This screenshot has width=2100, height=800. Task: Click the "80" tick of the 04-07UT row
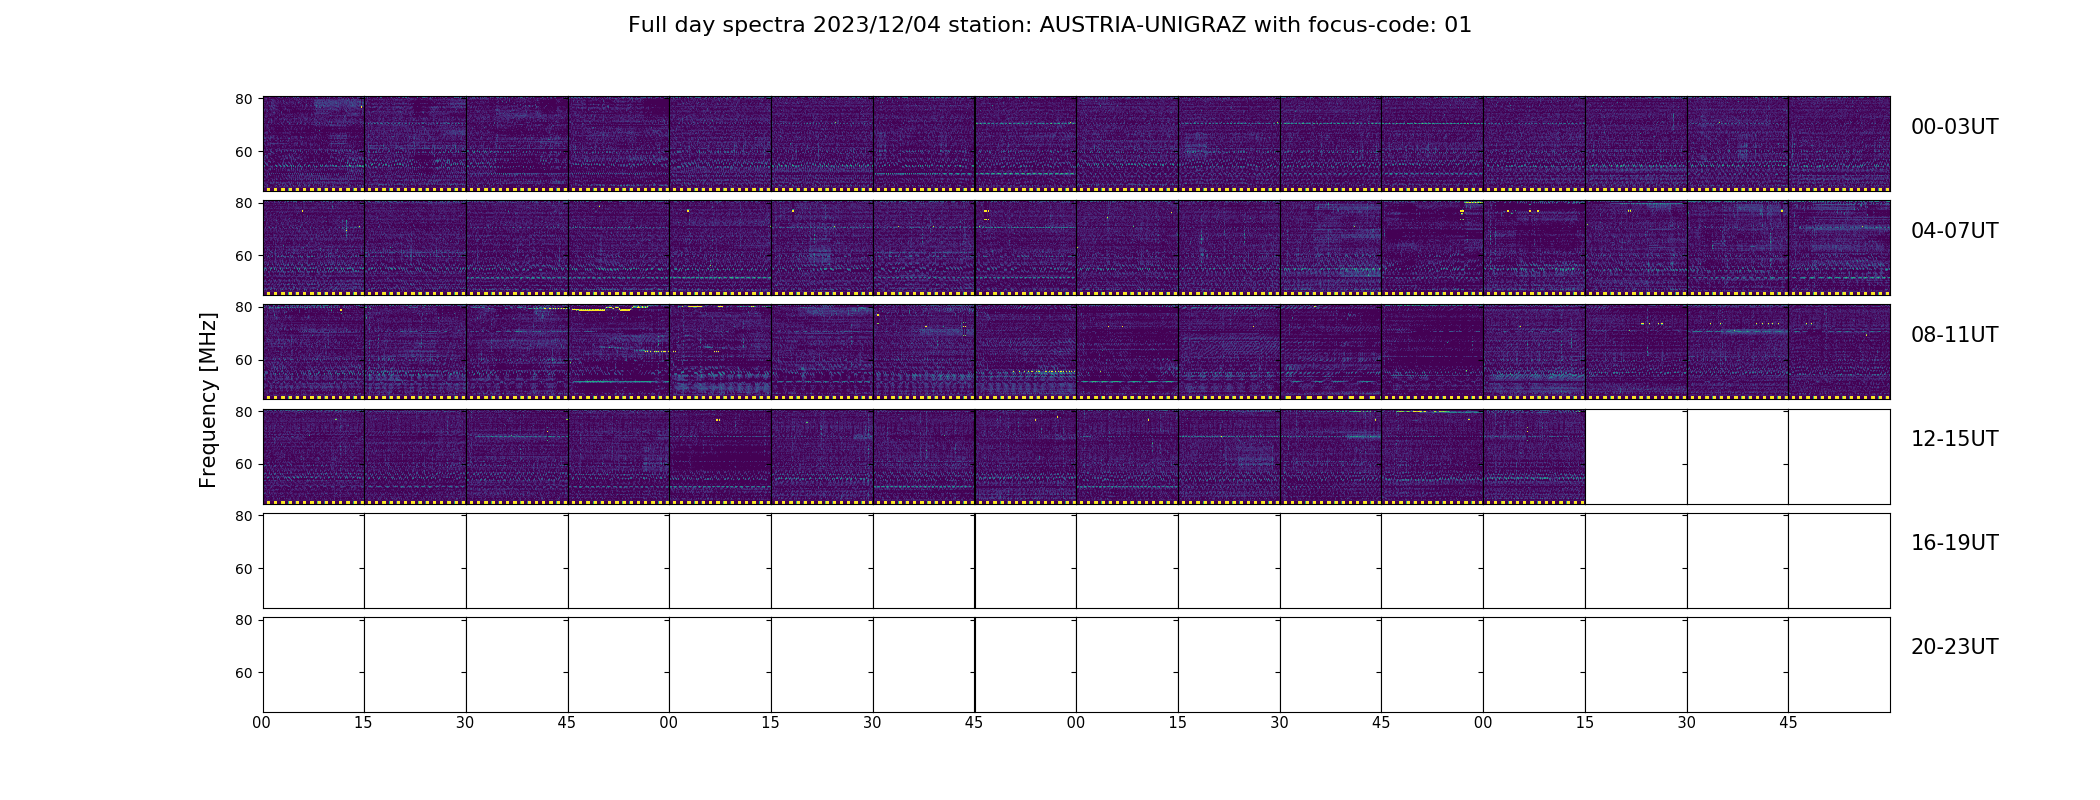pos(243,203)
